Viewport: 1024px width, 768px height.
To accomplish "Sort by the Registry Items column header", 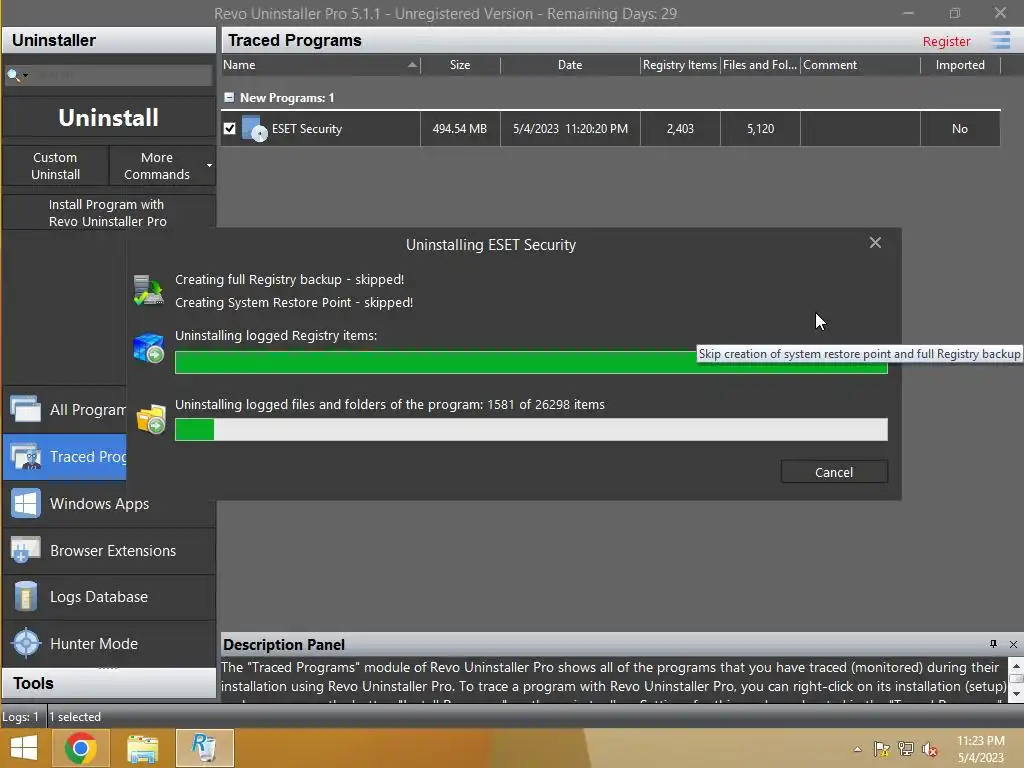I will [x=680, y=65].
